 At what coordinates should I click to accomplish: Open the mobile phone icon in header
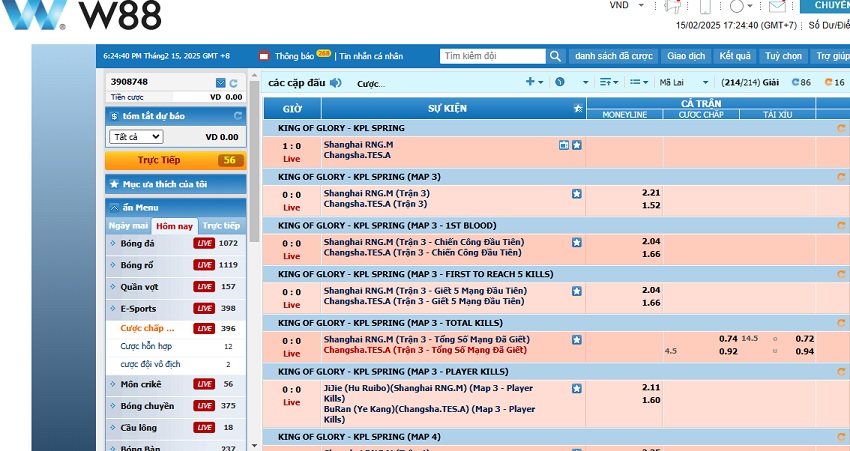(x=705, y=6)
